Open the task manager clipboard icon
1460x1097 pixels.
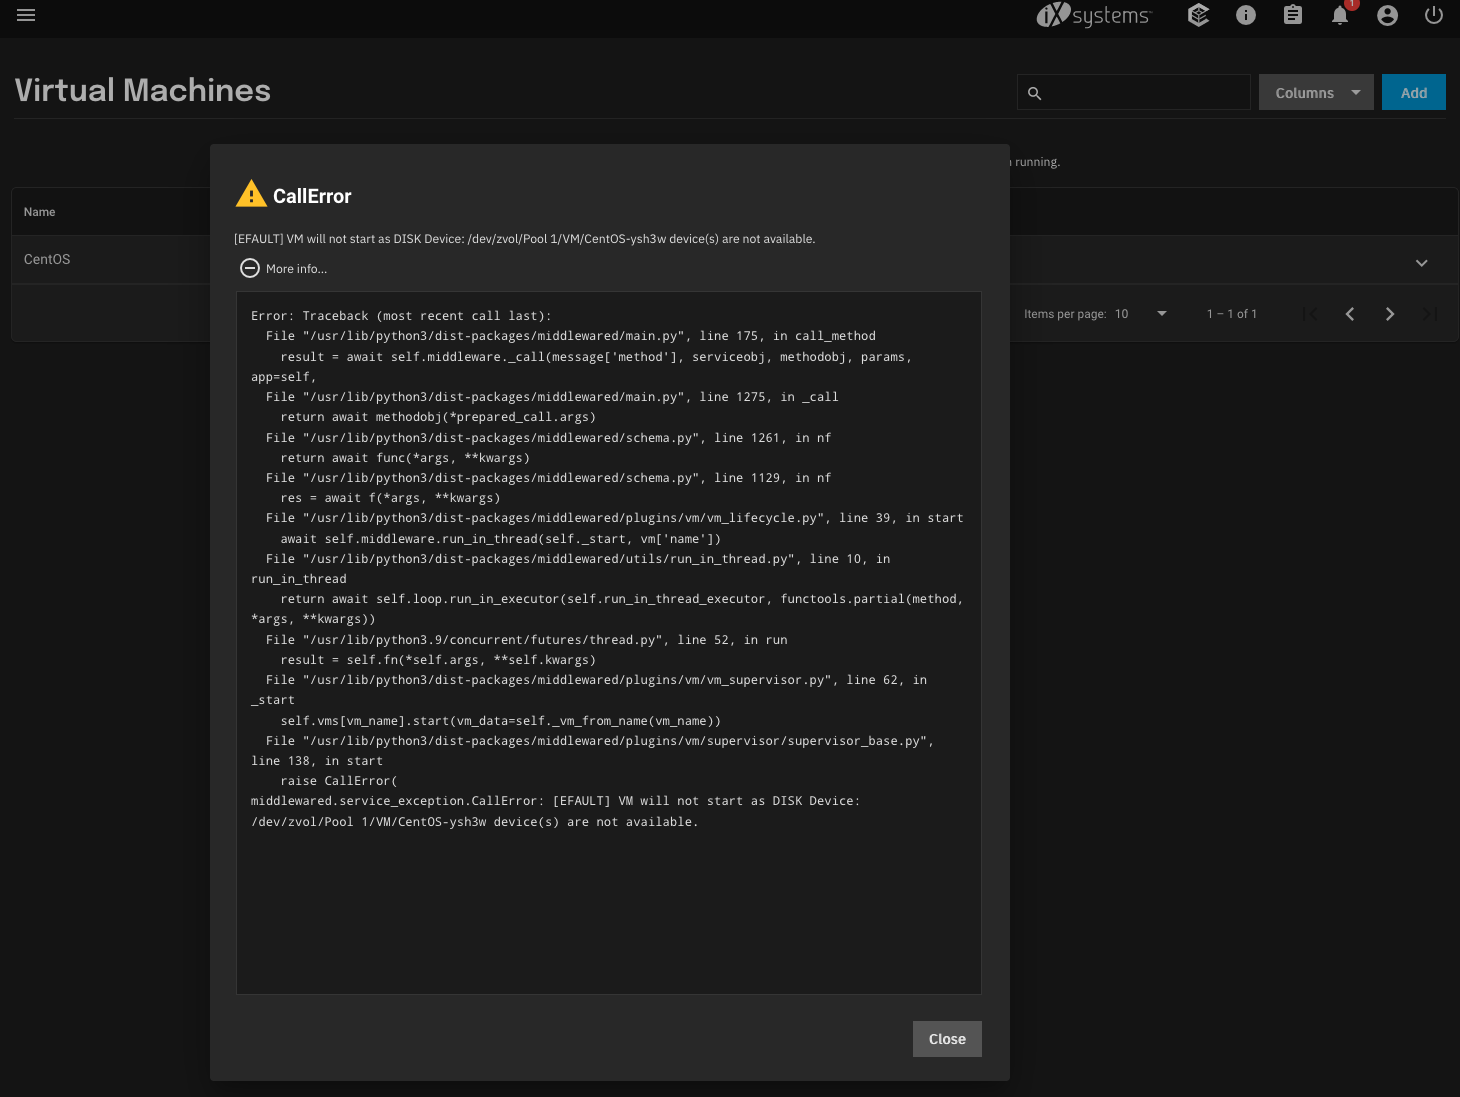(1293, 15)
